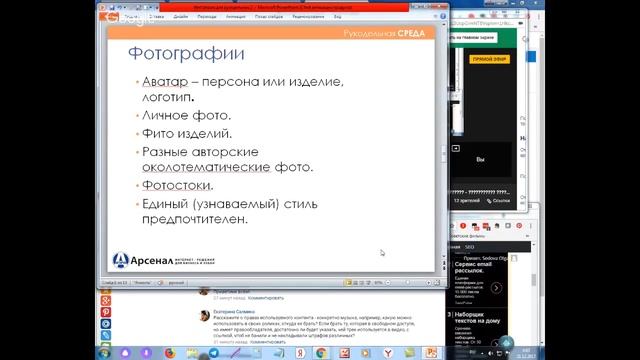Click zoom in plus button in status bar
Screen dimensions: 640x360
point(428,282)
